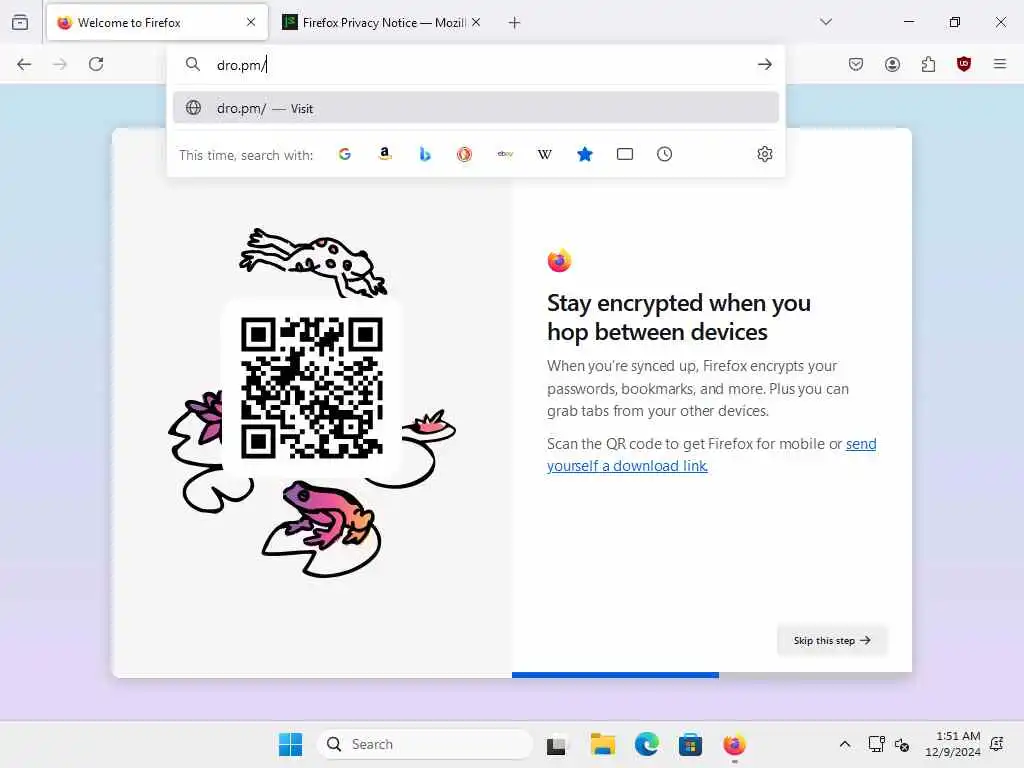Click the Windows taskbar Search box

(425, 744)
